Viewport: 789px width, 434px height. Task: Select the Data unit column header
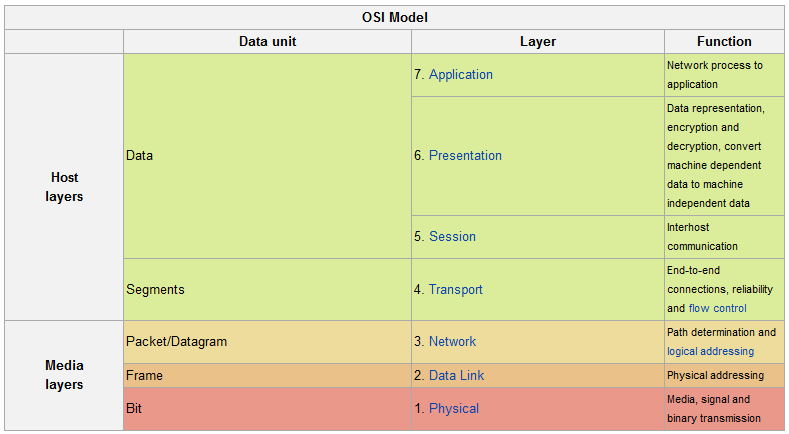coord(267,42)
